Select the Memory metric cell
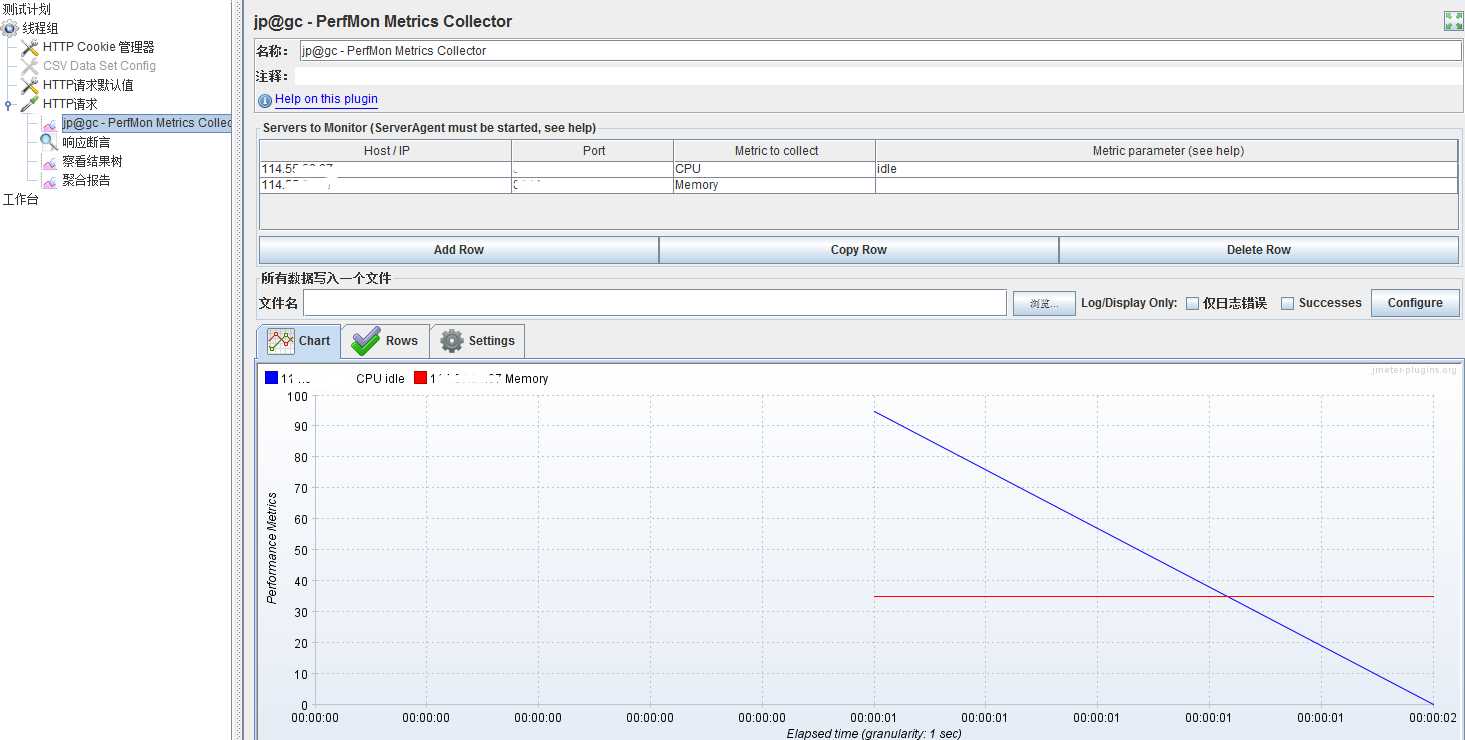 click(x=775, y=185)
